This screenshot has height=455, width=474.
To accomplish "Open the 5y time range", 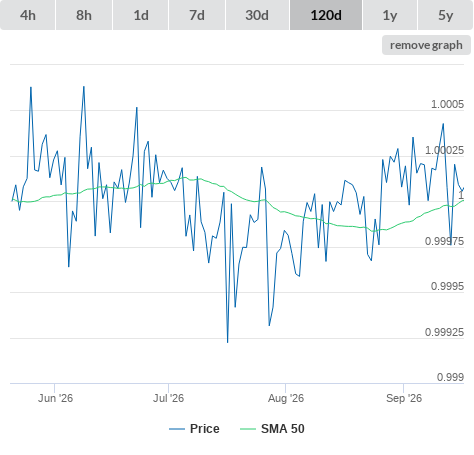I will click(446, 15).
